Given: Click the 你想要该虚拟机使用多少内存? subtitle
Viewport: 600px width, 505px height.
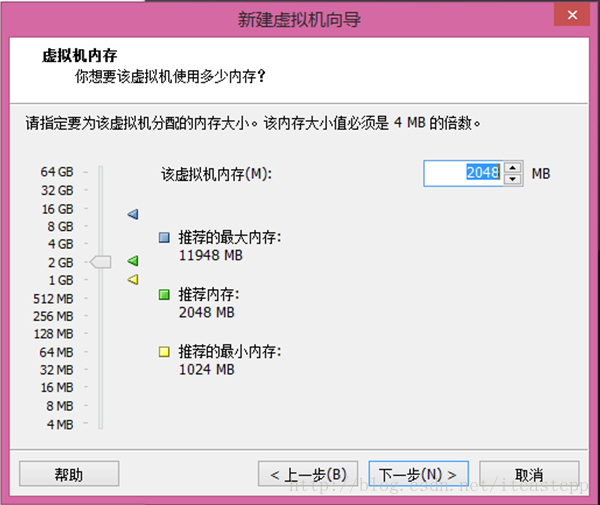Looking at the screenshot, I should (170, 77).
